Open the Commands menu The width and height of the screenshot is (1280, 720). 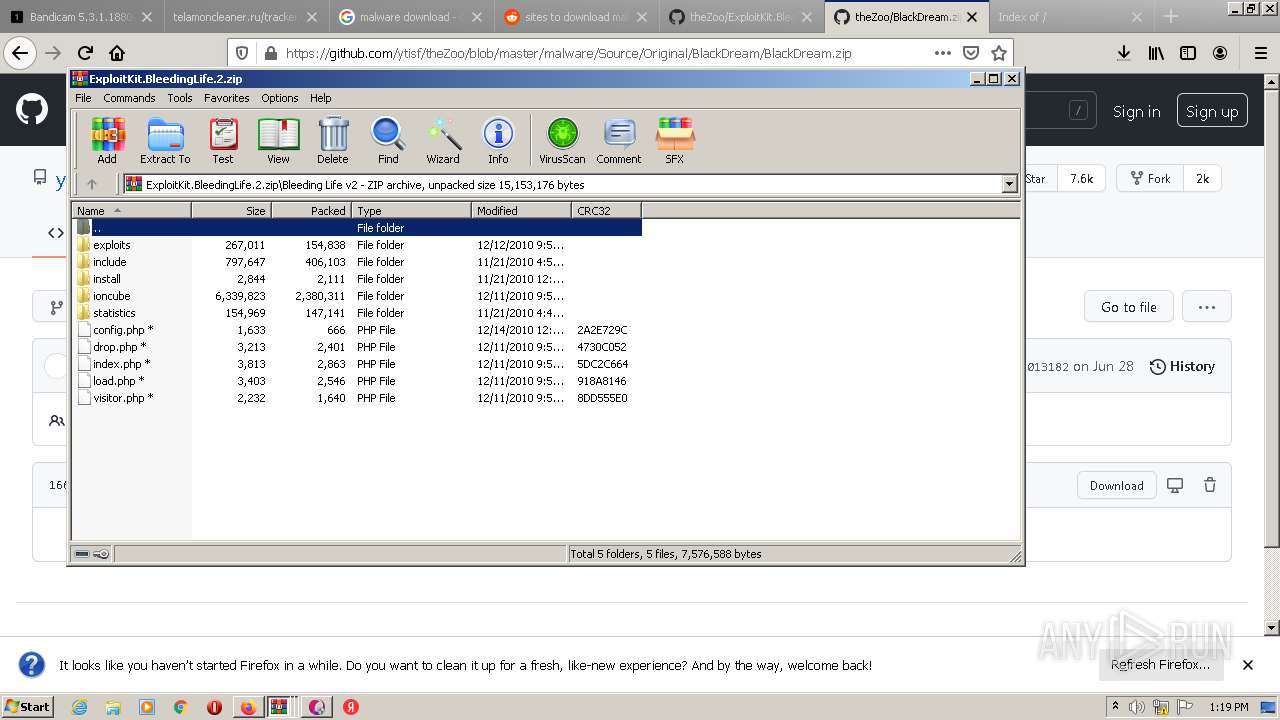click(129, 98)
